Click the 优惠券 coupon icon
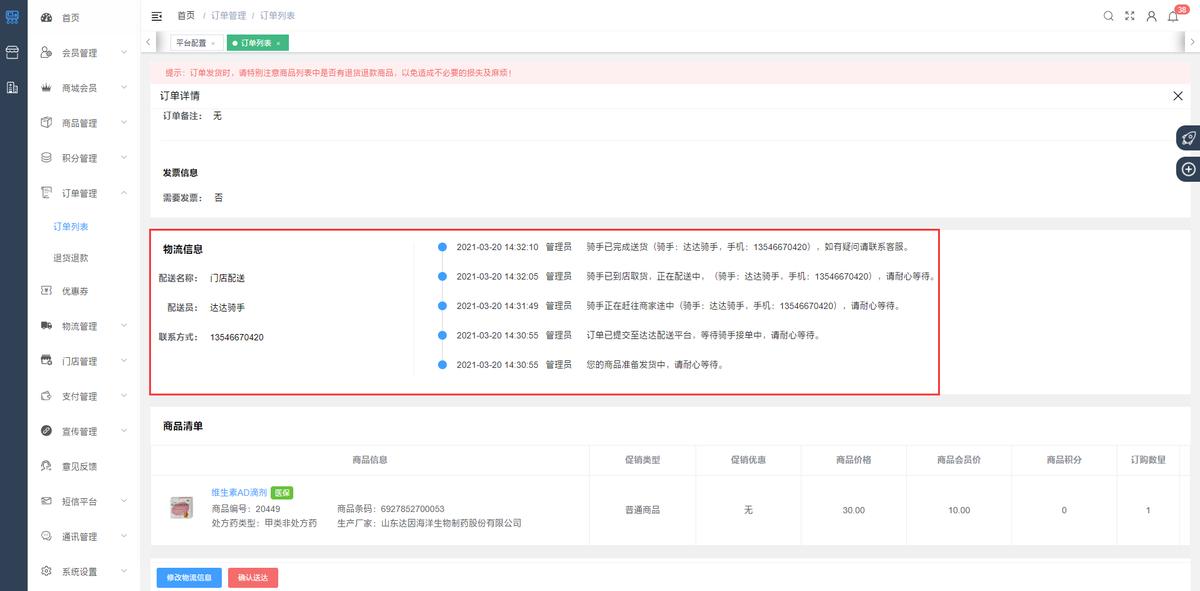Screen dimensions: 1200x591 [x=46, y=291]
